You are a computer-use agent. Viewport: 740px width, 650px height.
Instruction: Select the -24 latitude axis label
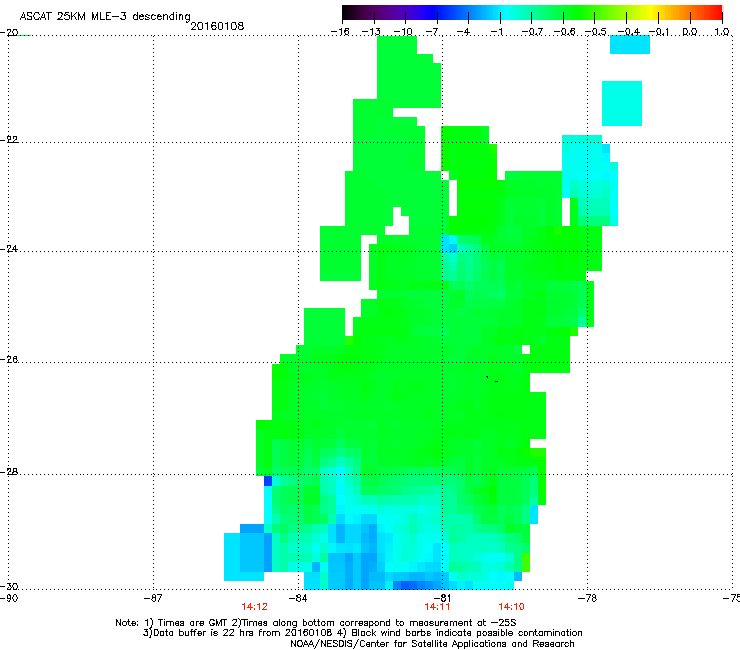(9, 248)
